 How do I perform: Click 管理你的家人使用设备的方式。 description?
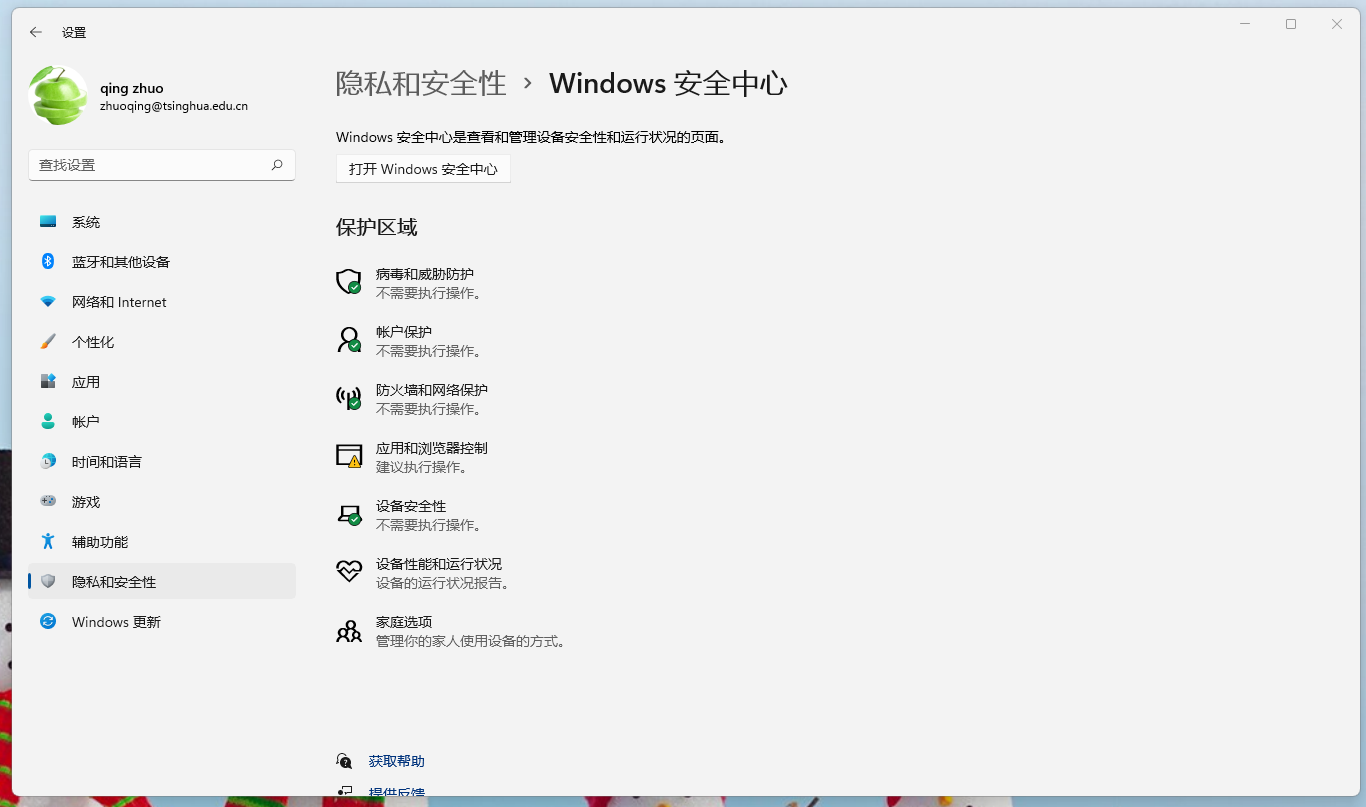point(471,641)
